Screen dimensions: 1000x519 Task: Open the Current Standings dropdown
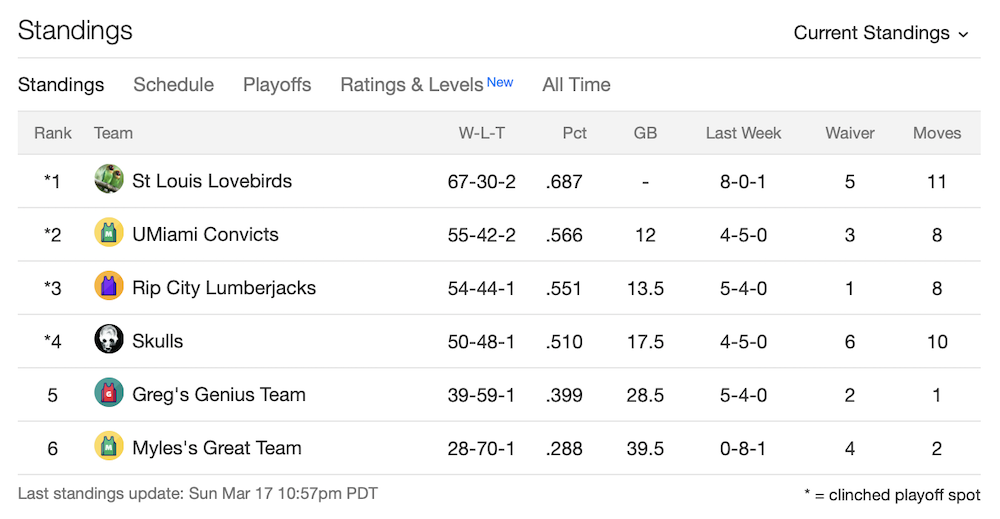click(881, 33)
